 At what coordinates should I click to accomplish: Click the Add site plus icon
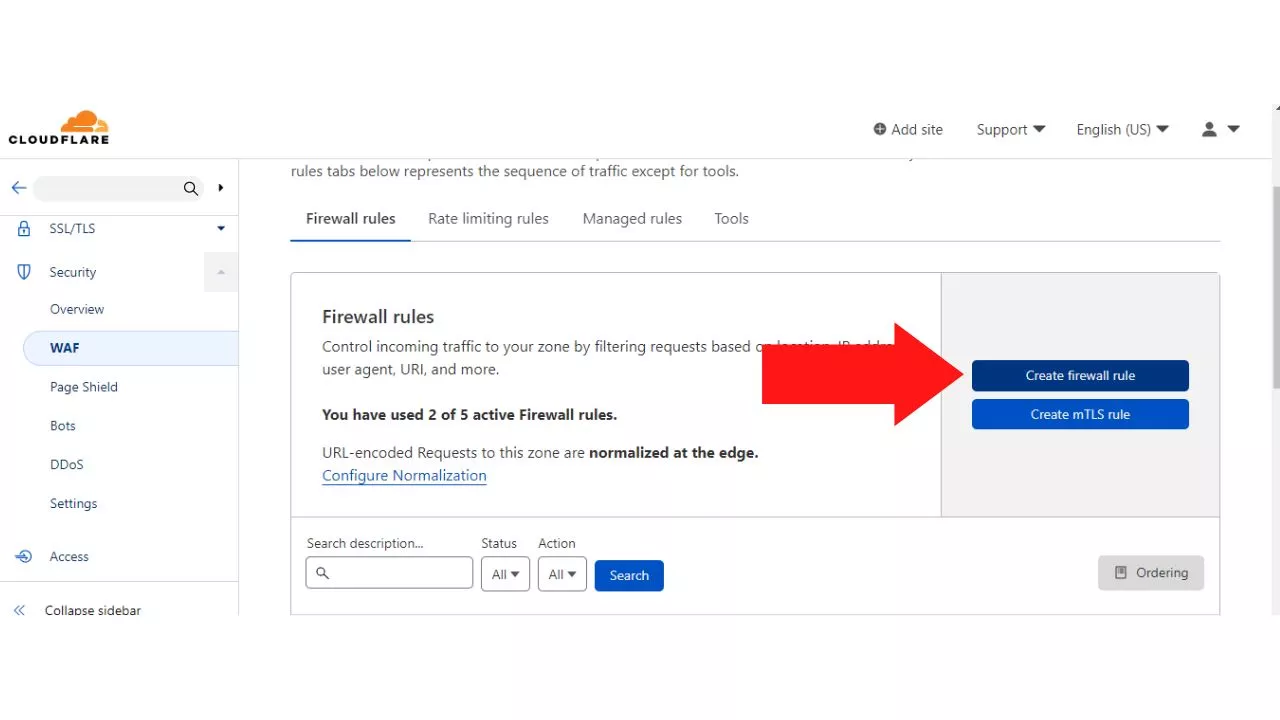point(880,129)
